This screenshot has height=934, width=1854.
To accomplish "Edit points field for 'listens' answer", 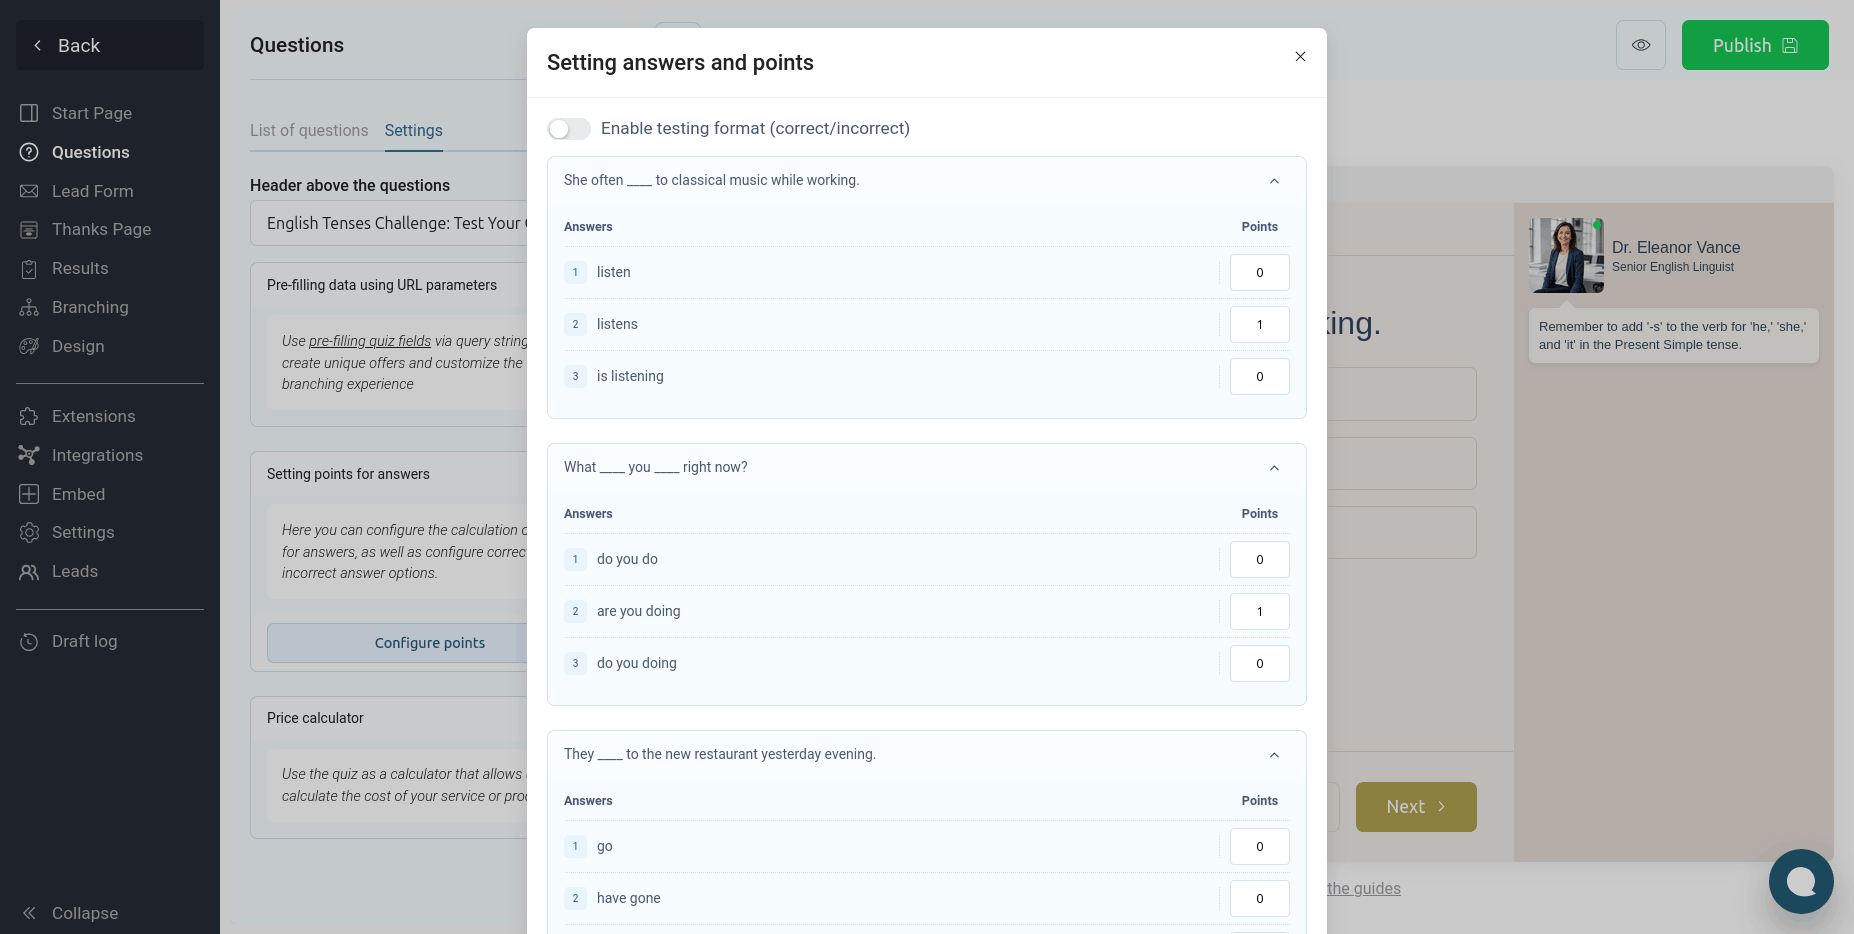I will (1259, 324).
